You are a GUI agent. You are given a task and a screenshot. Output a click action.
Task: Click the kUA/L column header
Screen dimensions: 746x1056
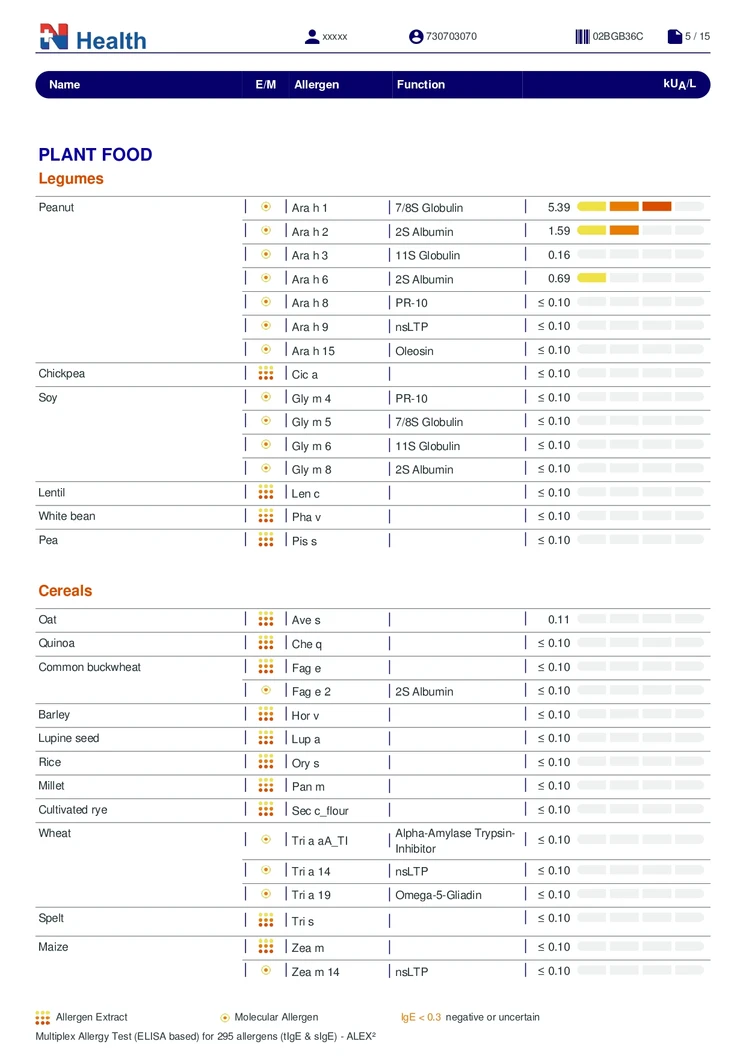(x=680, y=84)
